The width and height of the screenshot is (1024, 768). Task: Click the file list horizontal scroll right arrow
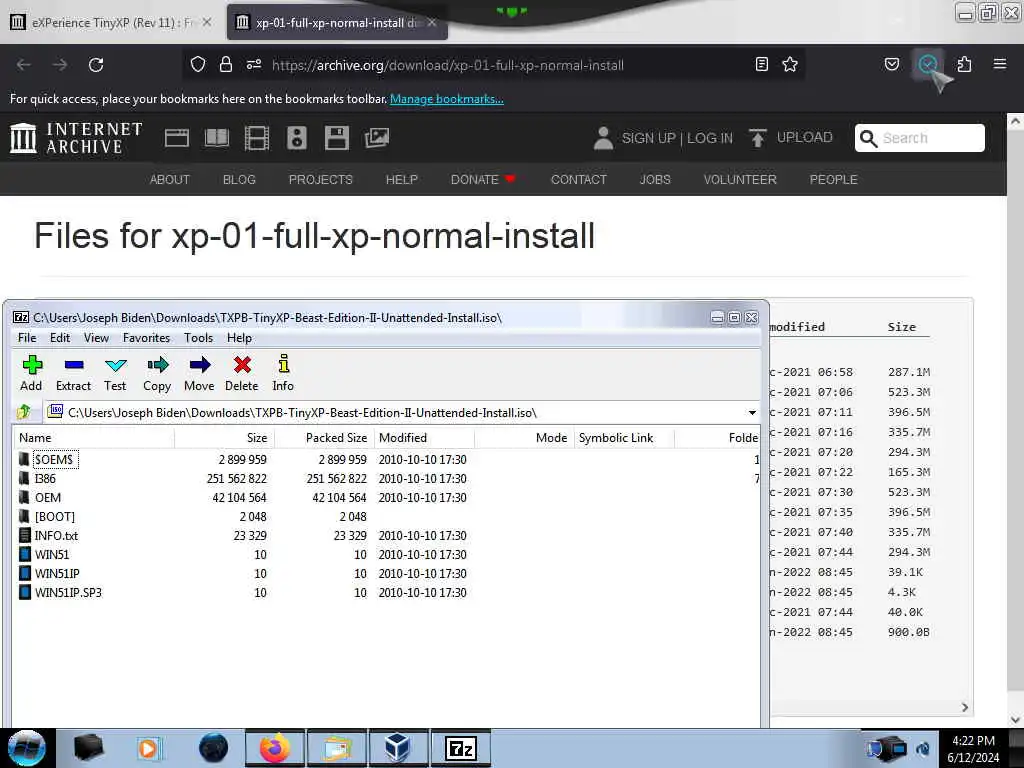click(965, 707)
